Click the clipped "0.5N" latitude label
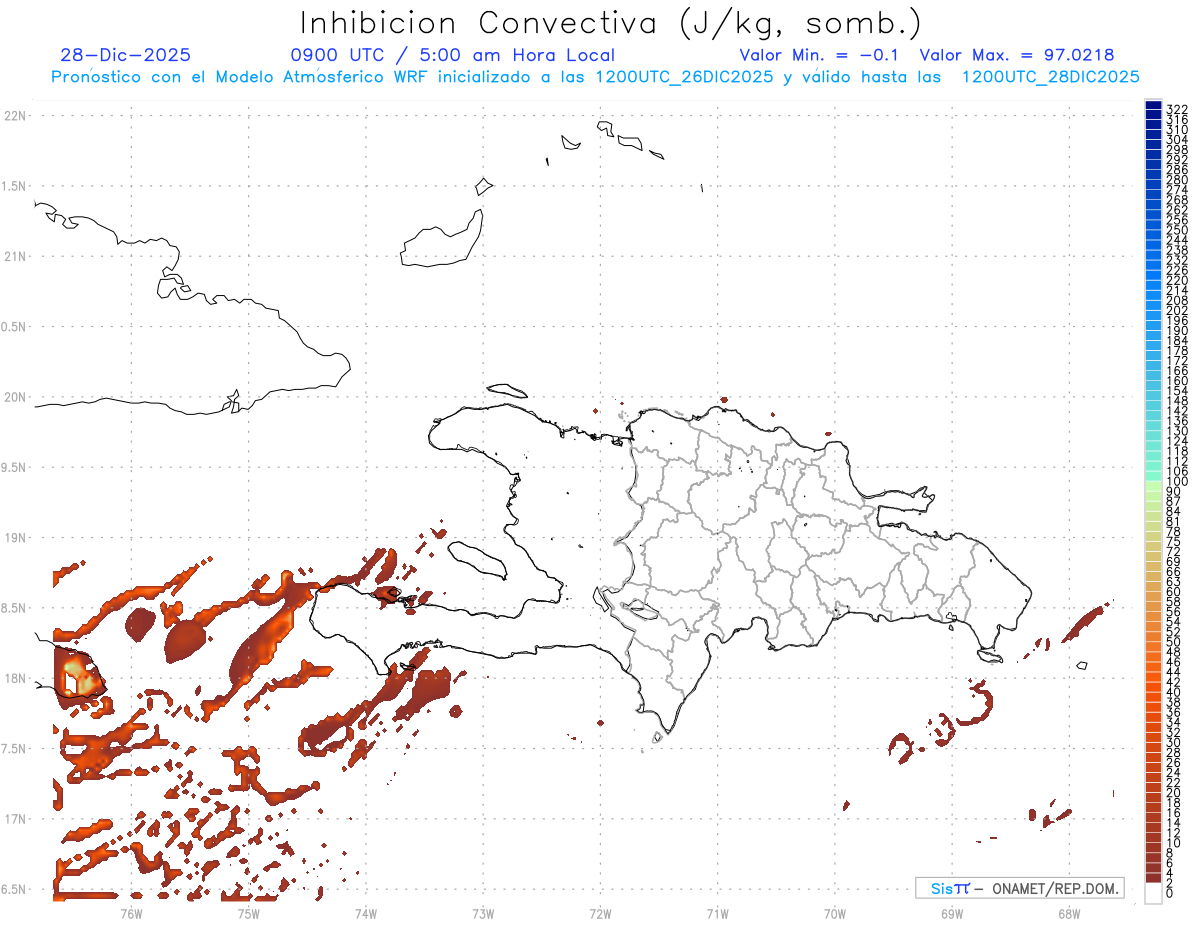 pos(13,327)
